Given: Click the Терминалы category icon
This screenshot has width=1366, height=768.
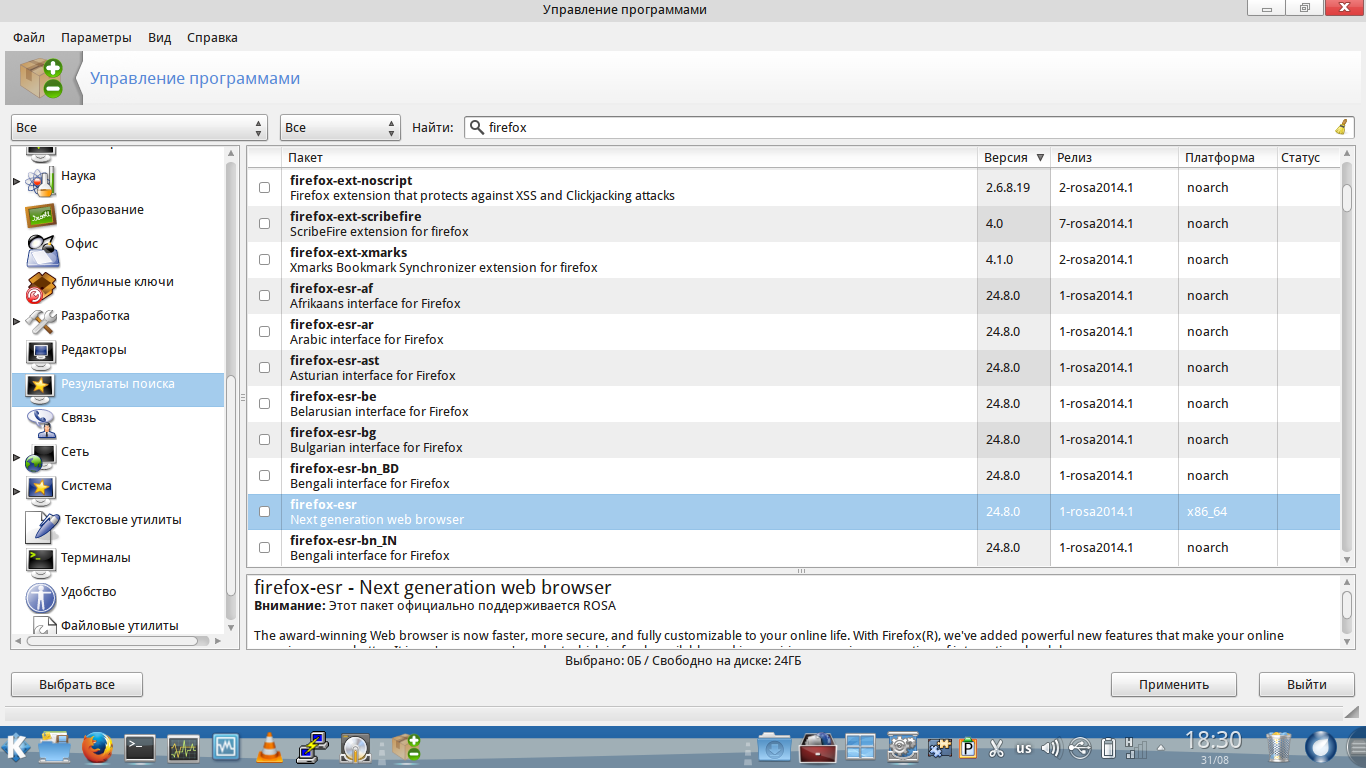Looking at the screenshot, I should tap(41, 560).
